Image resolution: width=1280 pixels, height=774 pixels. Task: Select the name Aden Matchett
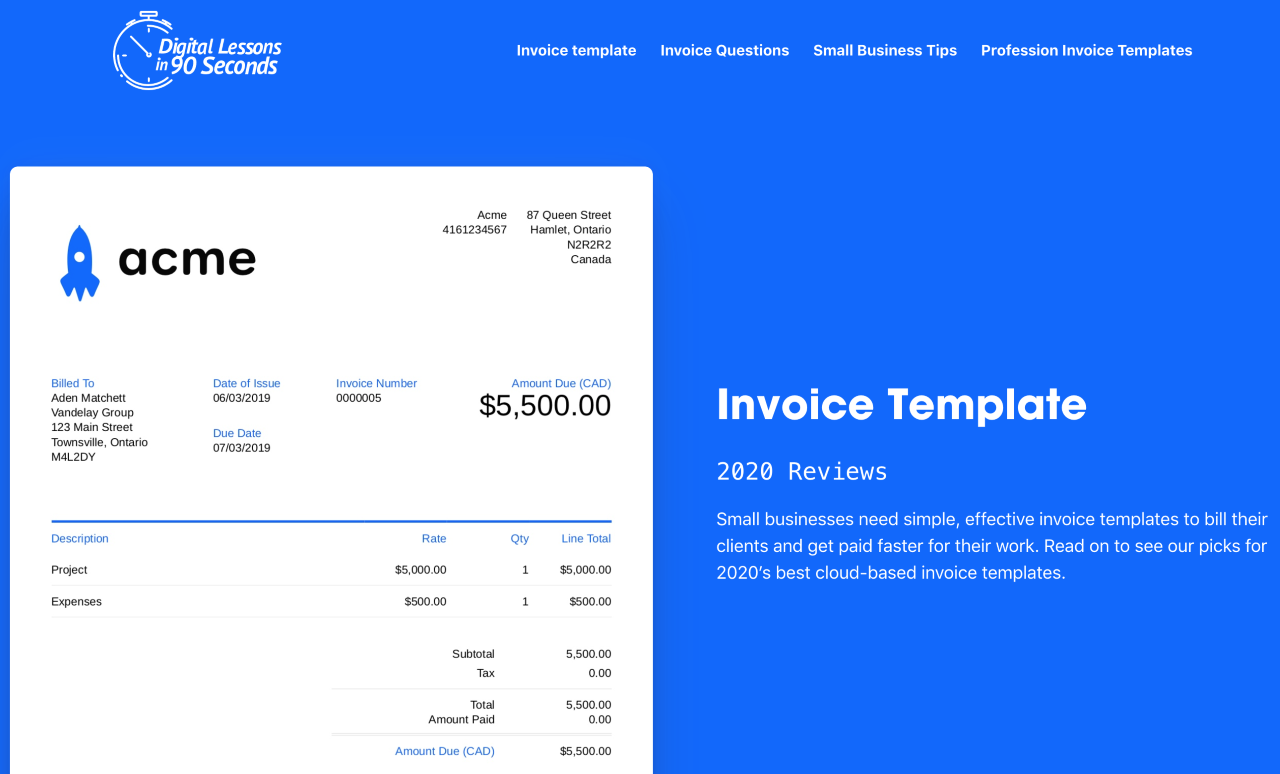coord(89,398)
